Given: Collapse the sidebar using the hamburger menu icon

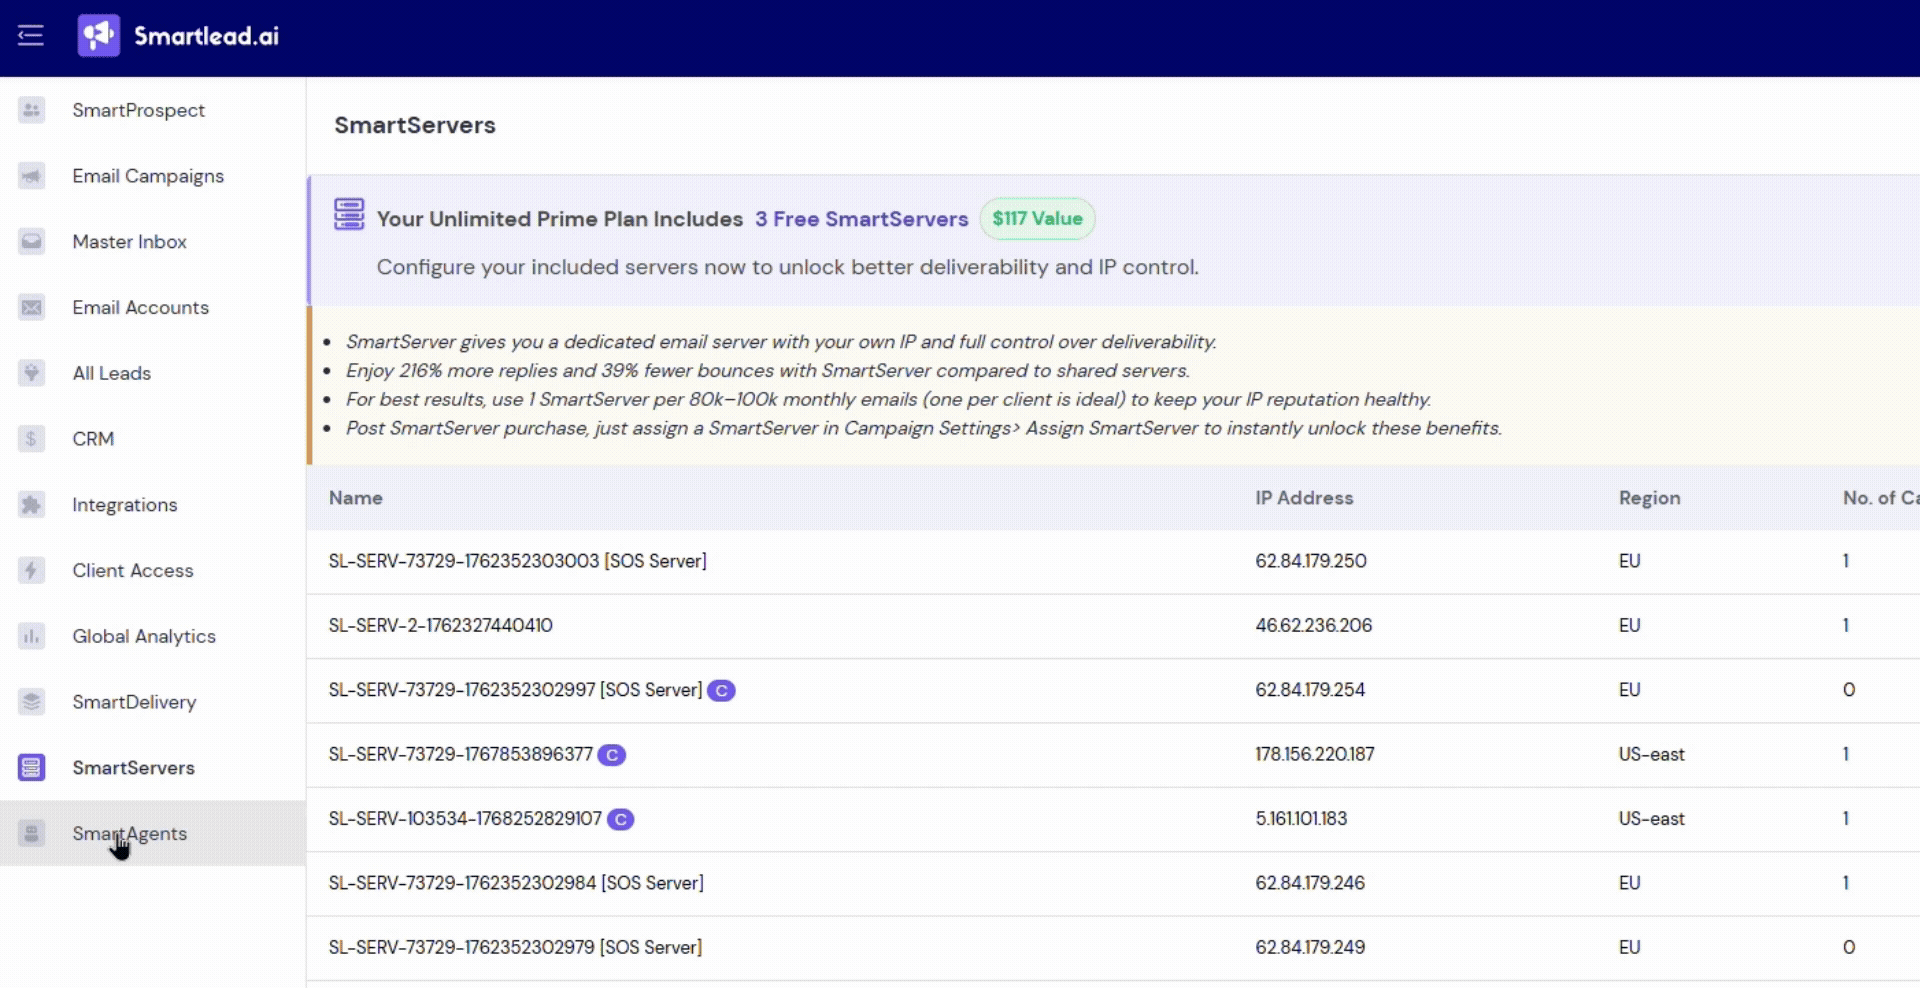Looking at the screenshot, I should point(31,36).
